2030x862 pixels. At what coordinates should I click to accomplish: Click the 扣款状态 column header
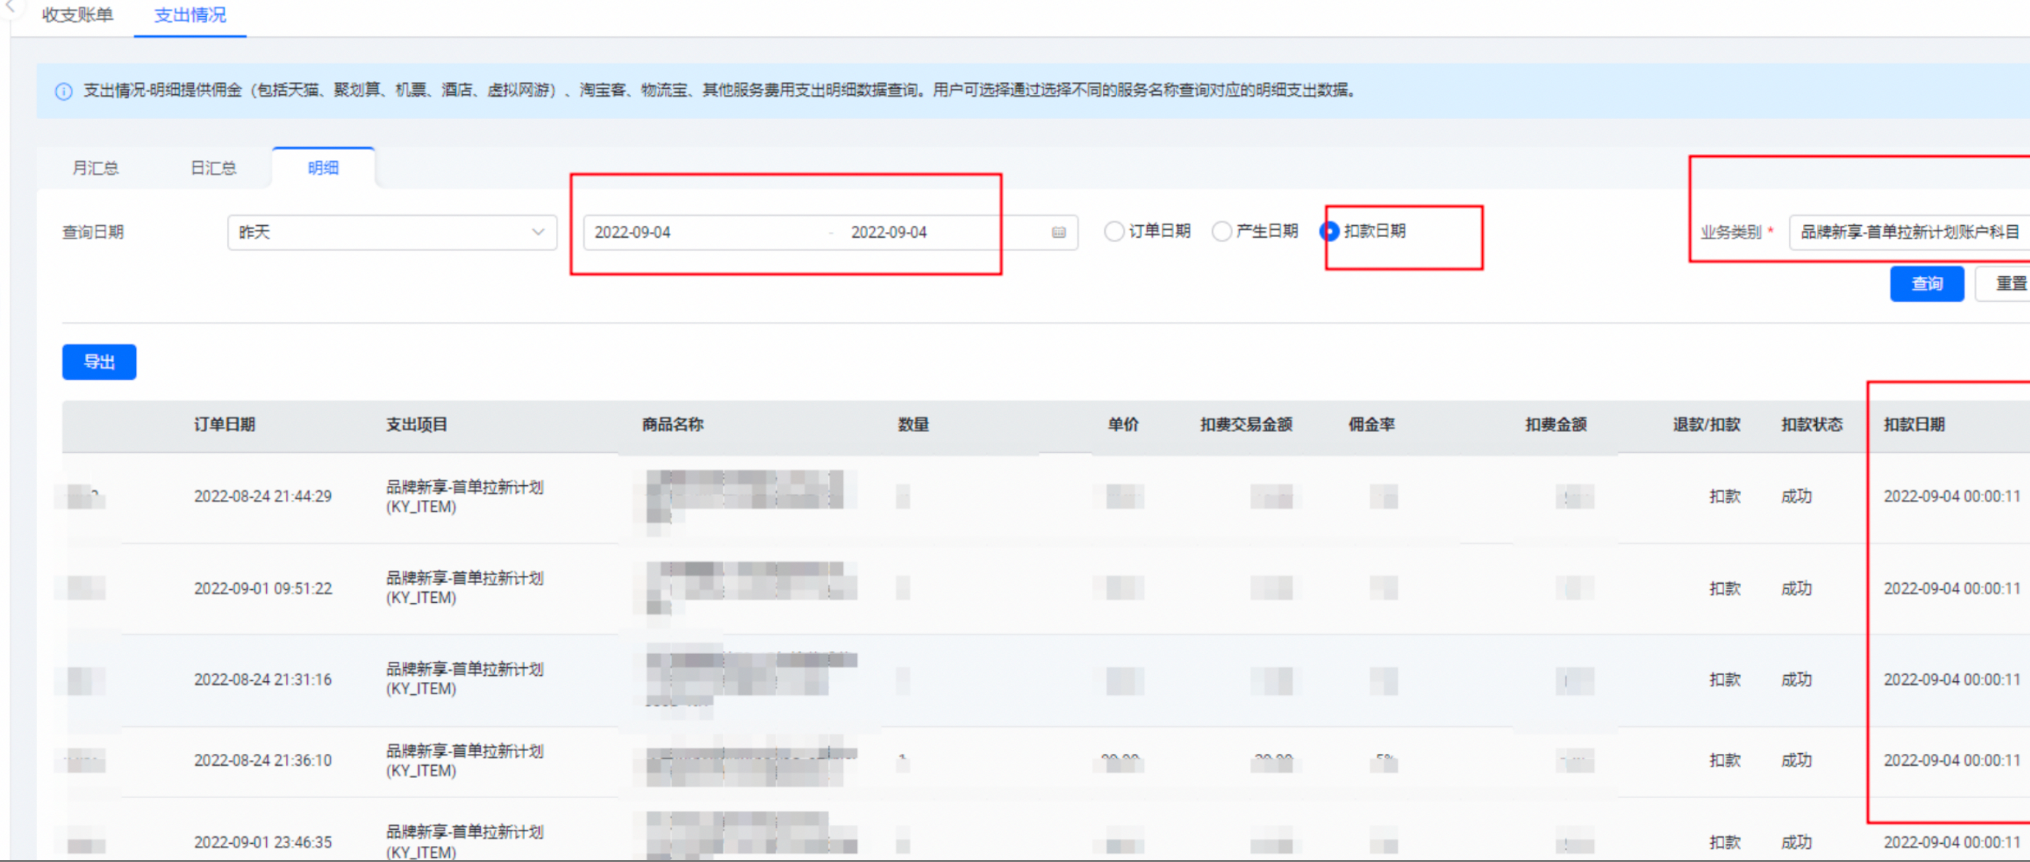click(1812, 425)
